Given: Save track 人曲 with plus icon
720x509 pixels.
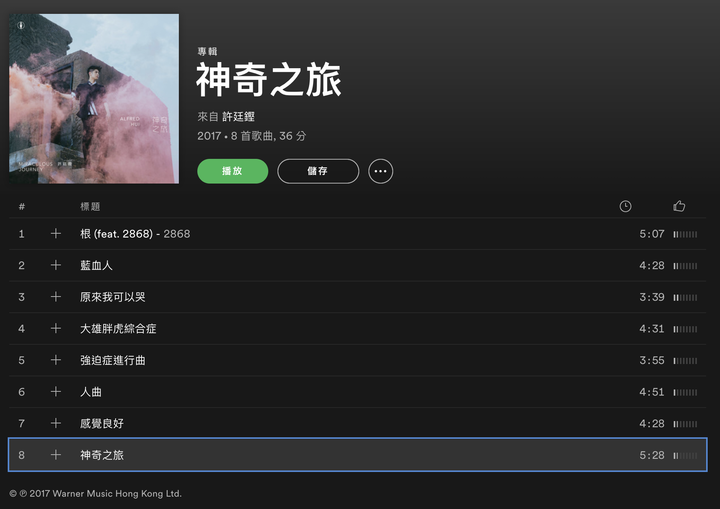Looking at the screenshot, I should pos(56,391).
